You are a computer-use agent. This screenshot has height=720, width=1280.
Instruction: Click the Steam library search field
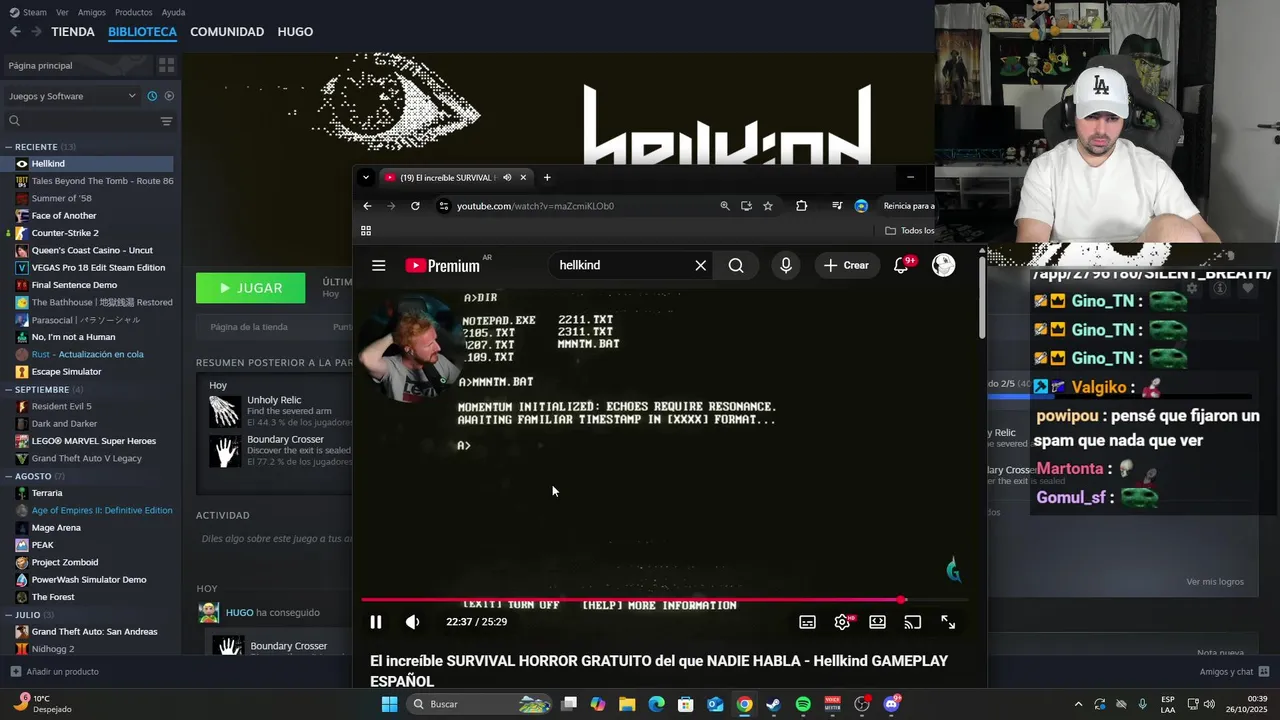point(80,121)
